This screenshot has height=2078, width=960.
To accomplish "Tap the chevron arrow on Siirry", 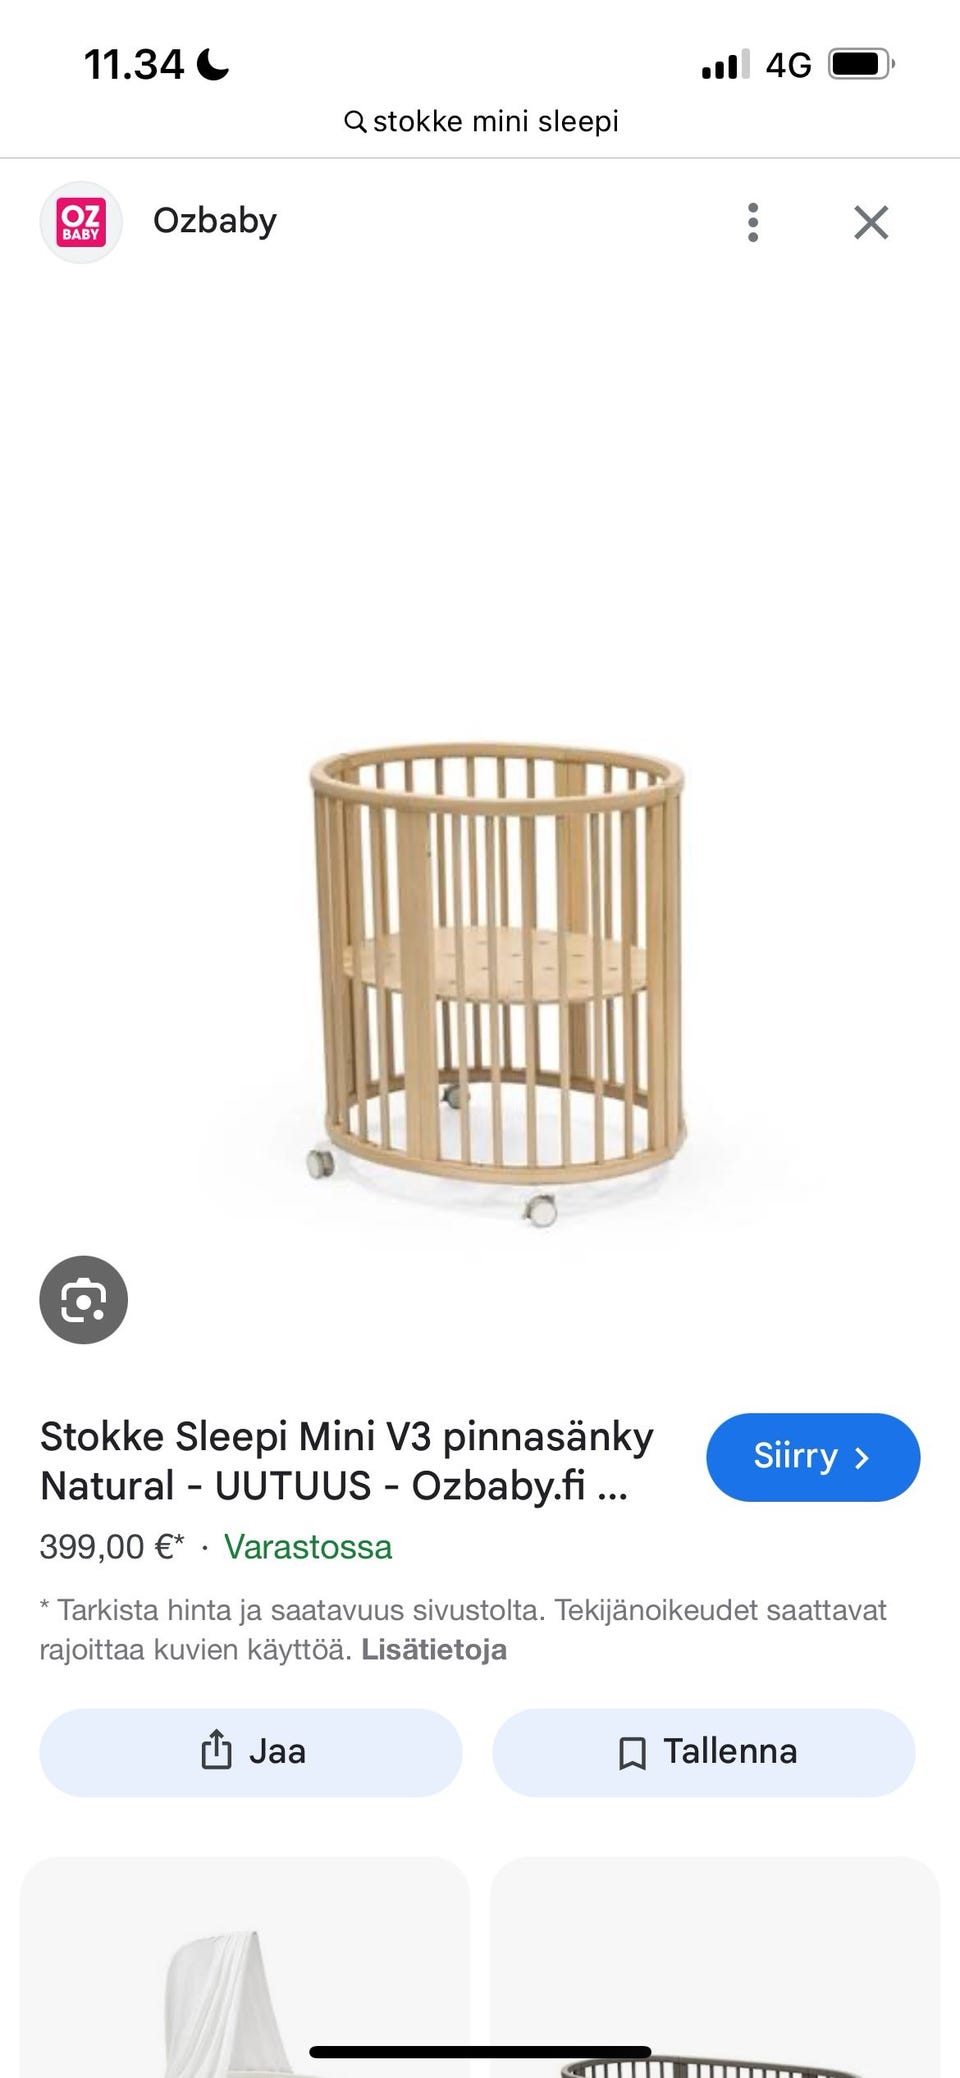I will pyautogui.click(x=862, y=1458).
